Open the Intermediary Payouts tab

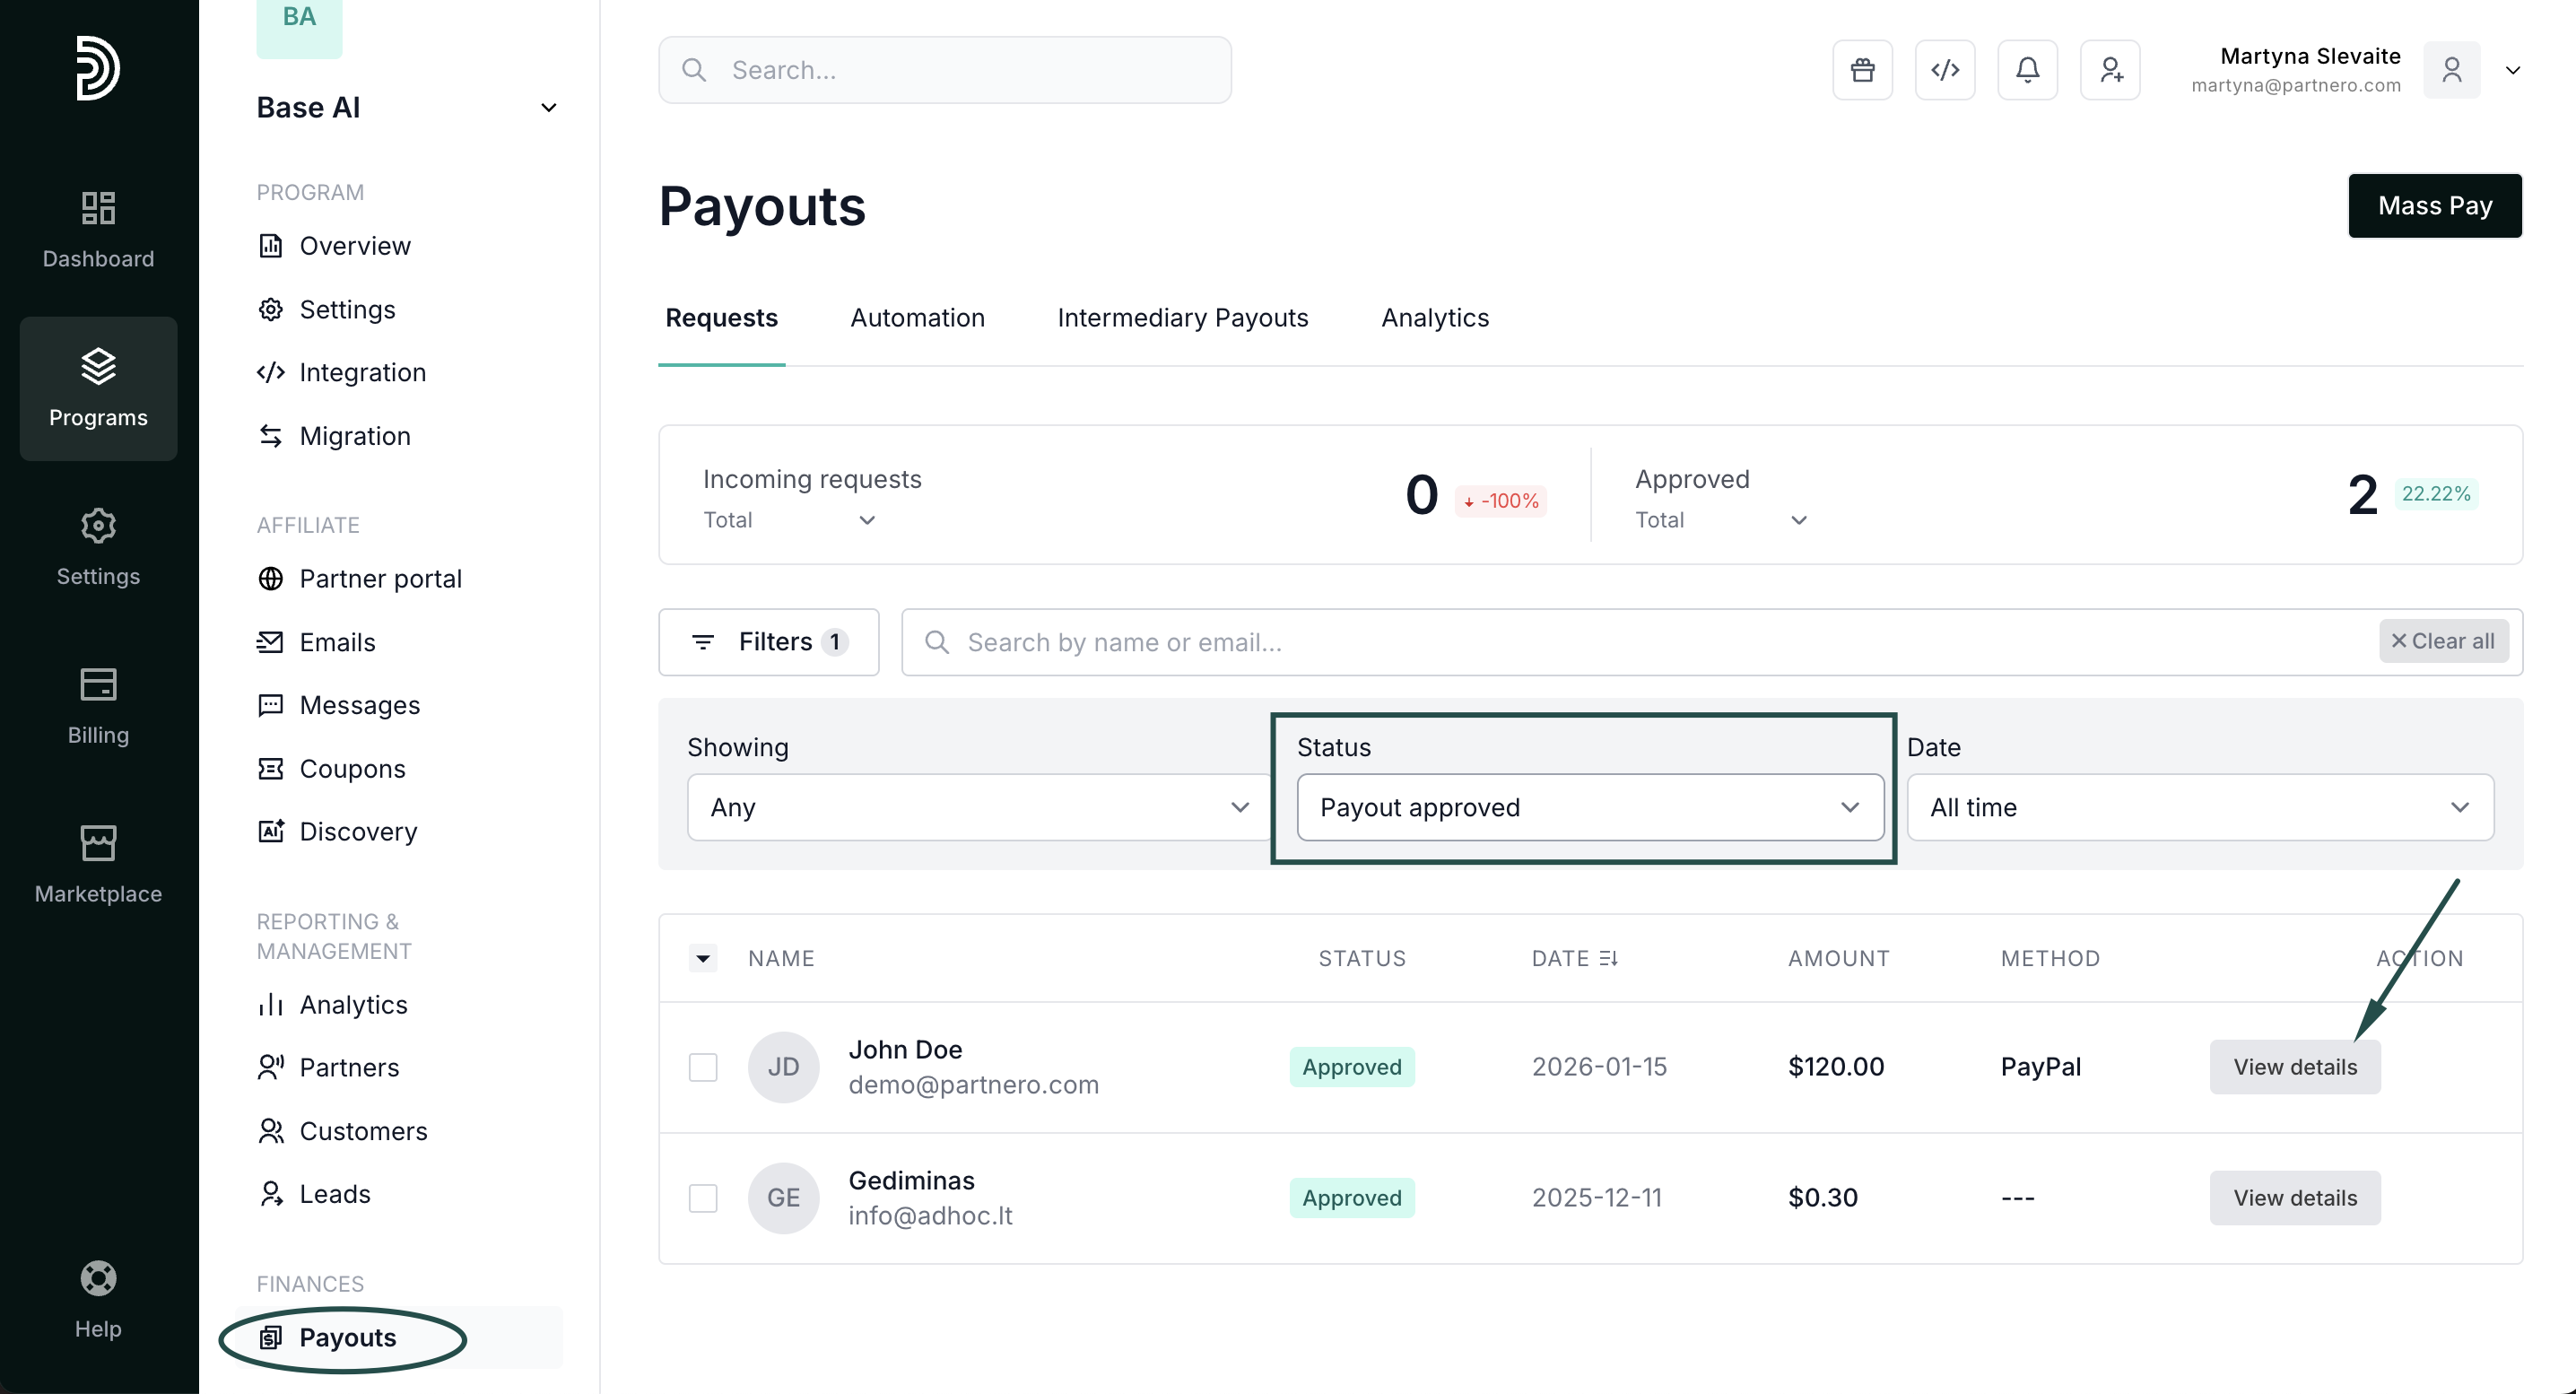coord(1182,318)
